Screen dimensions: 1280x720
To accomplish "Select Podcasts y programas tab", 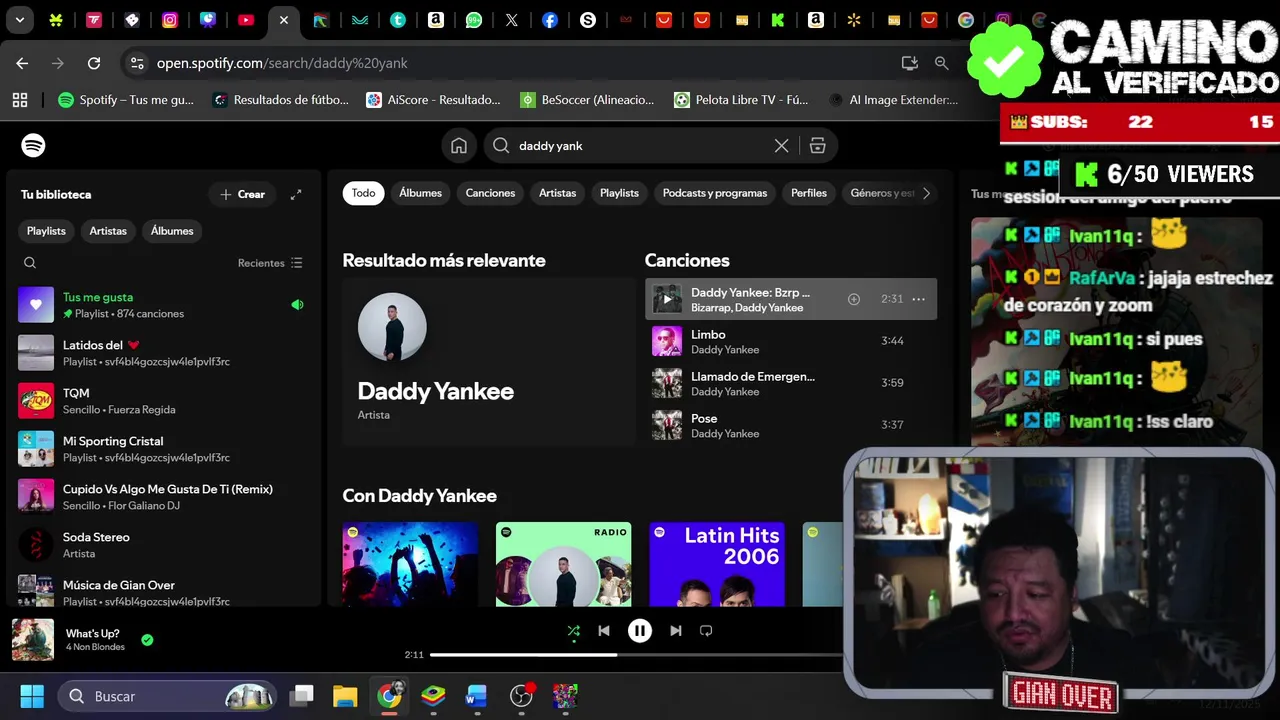I will pos(715,193).
